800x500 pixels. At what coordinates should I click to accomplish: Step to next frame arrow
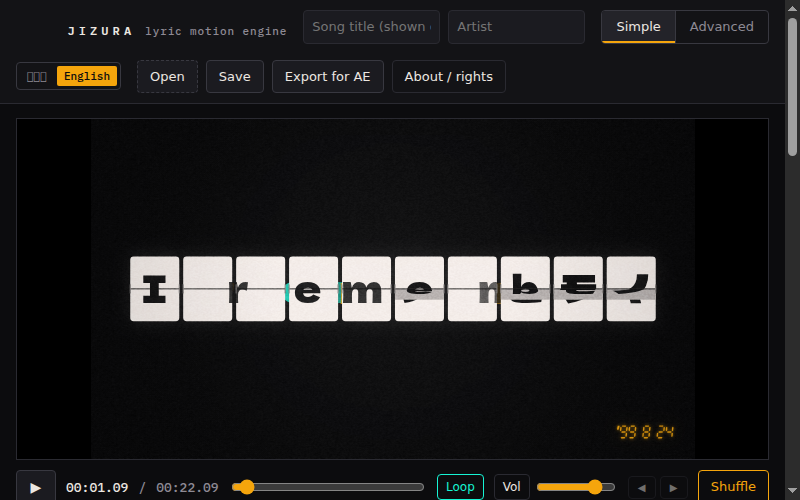point(673,488)
